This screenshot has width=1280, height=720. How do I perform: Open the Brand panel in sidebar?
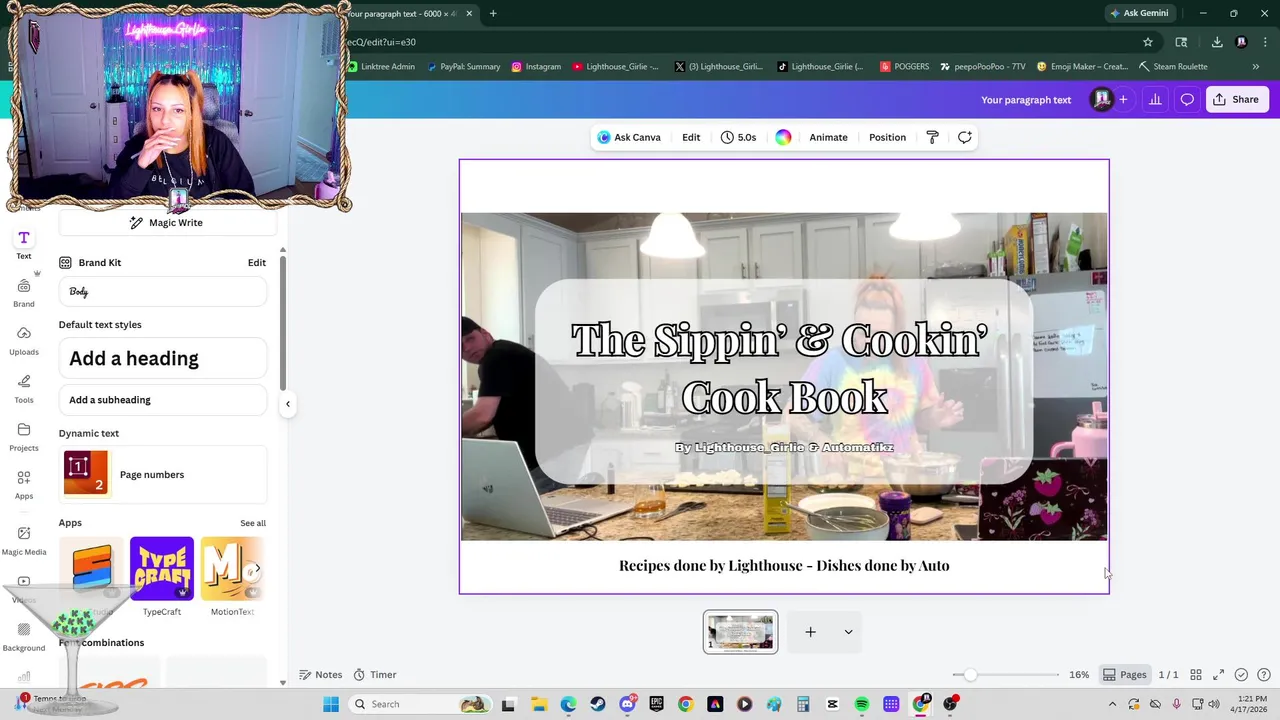[x=24, y=293]
